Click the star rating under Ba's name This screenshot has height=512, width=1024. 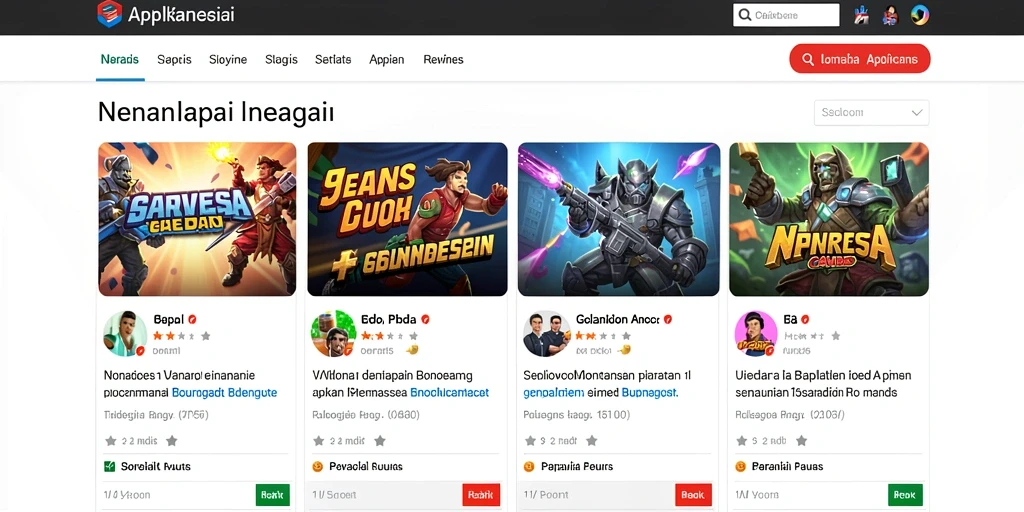click(812, 336)
